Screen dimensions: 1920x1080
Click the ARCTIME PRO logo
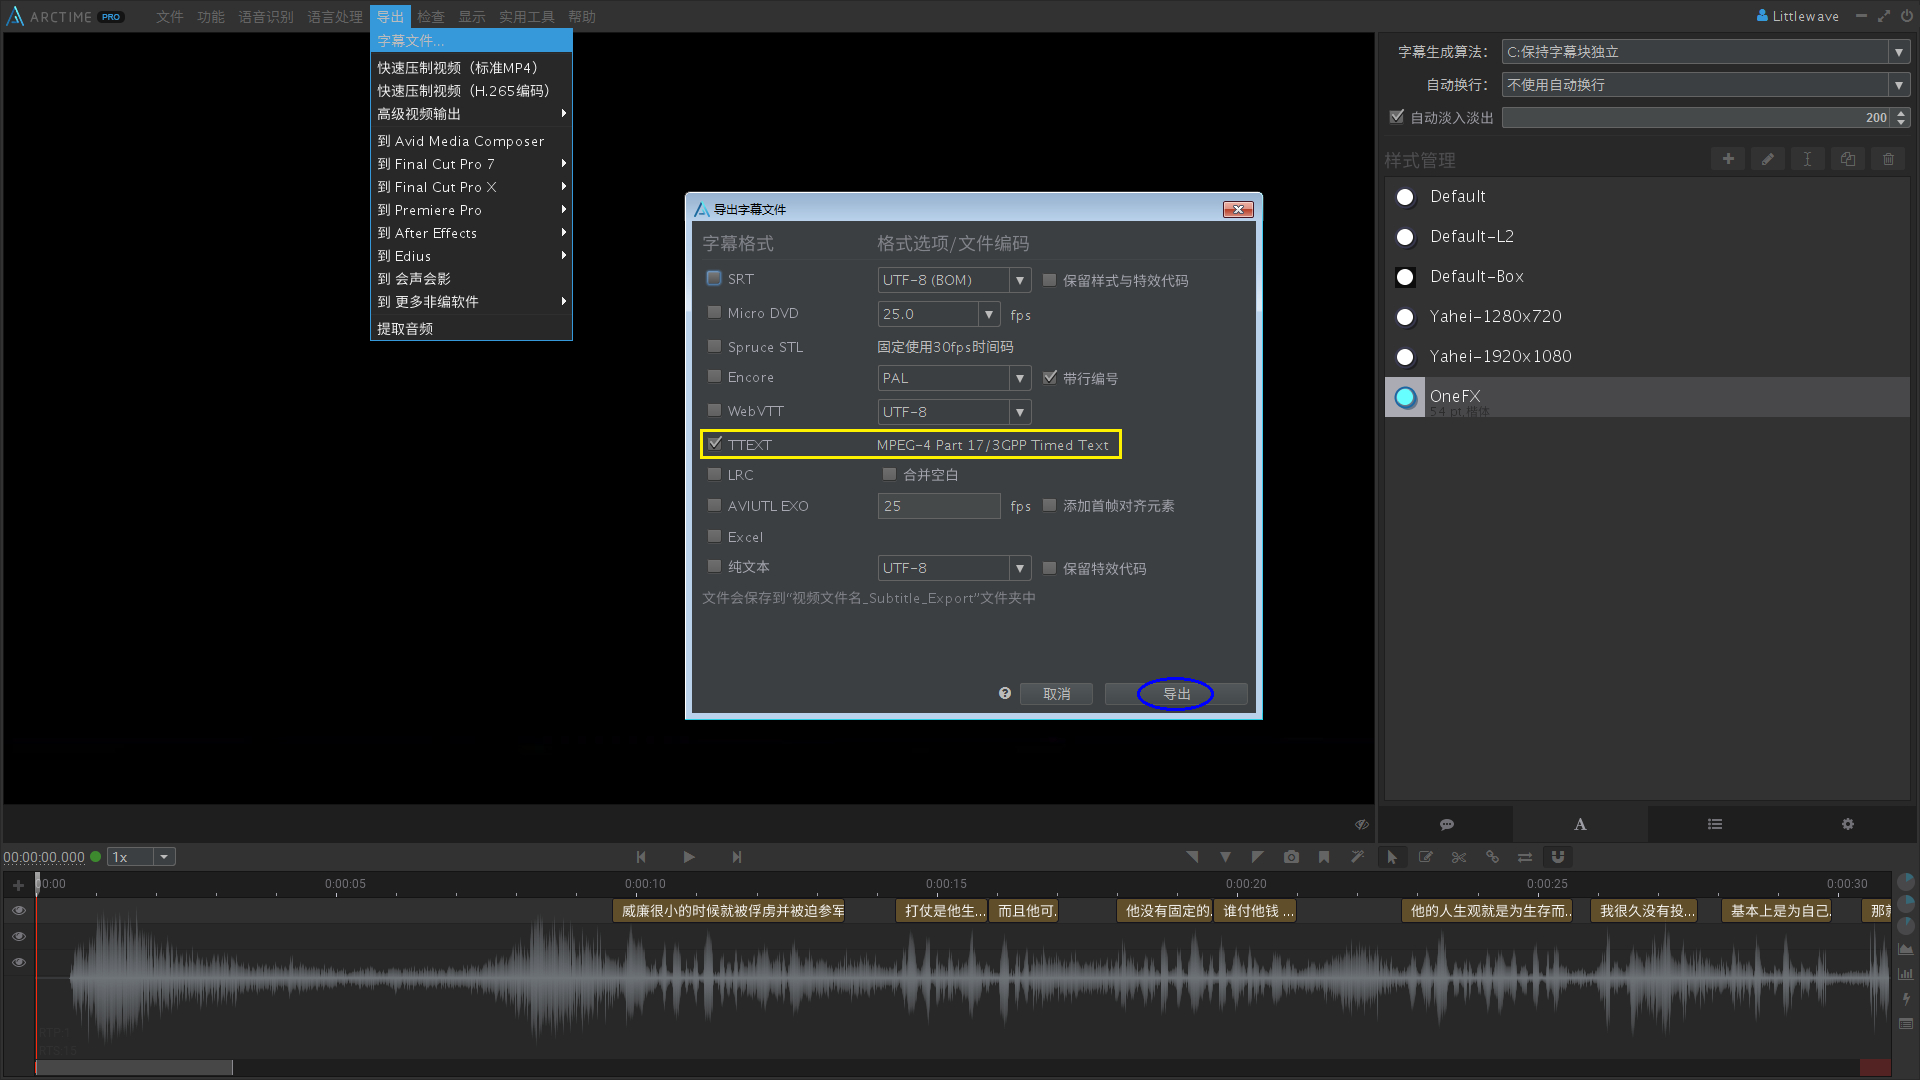tap(66, 16)
